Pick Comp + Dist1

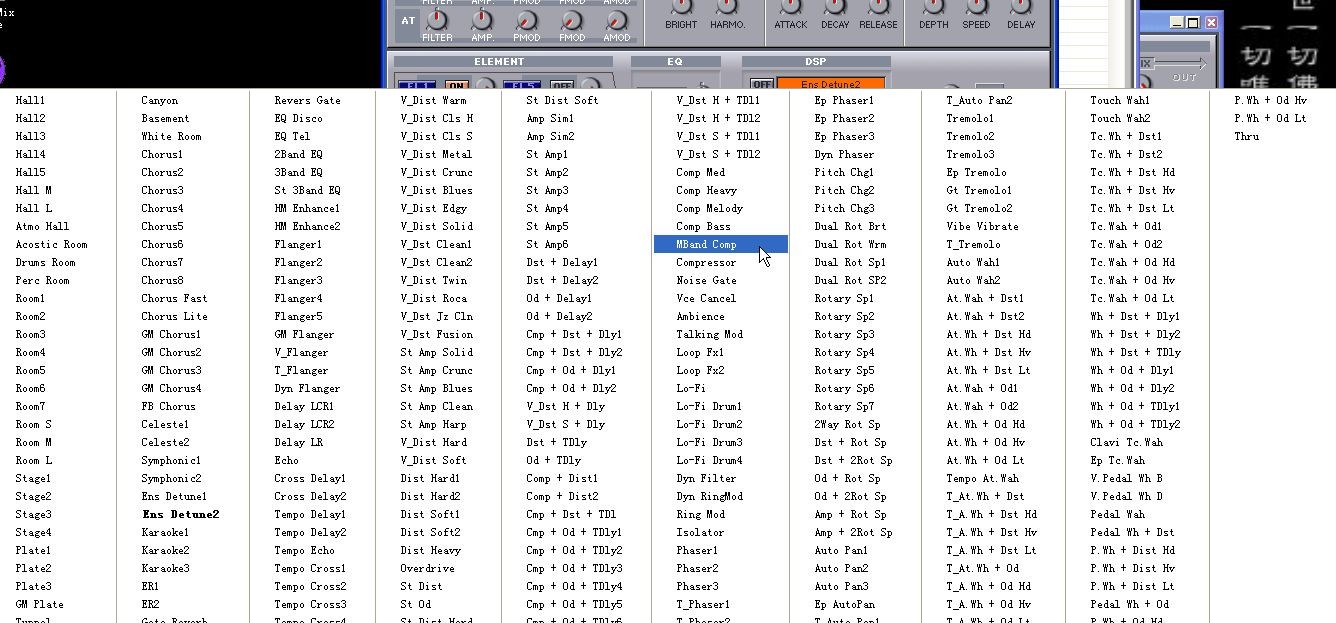562,478
